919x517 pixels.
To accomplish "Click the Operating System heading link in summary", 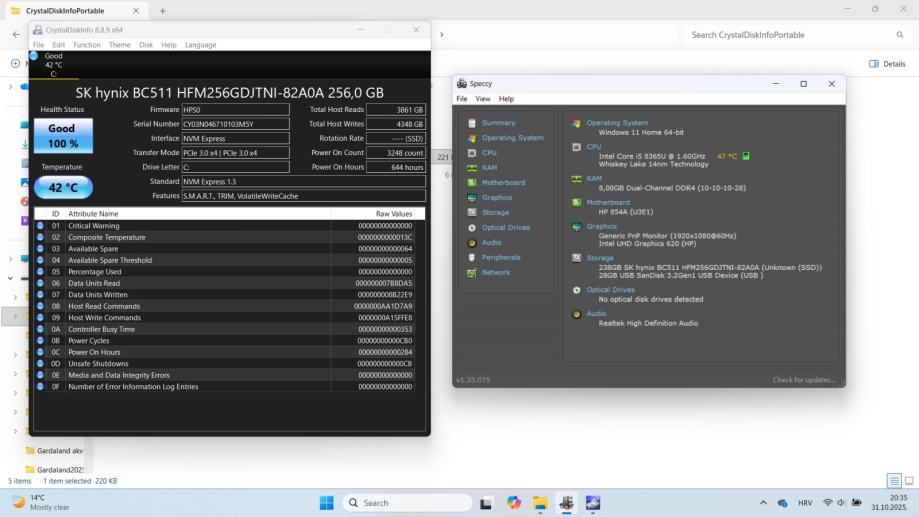I will [x=617, y=123].
